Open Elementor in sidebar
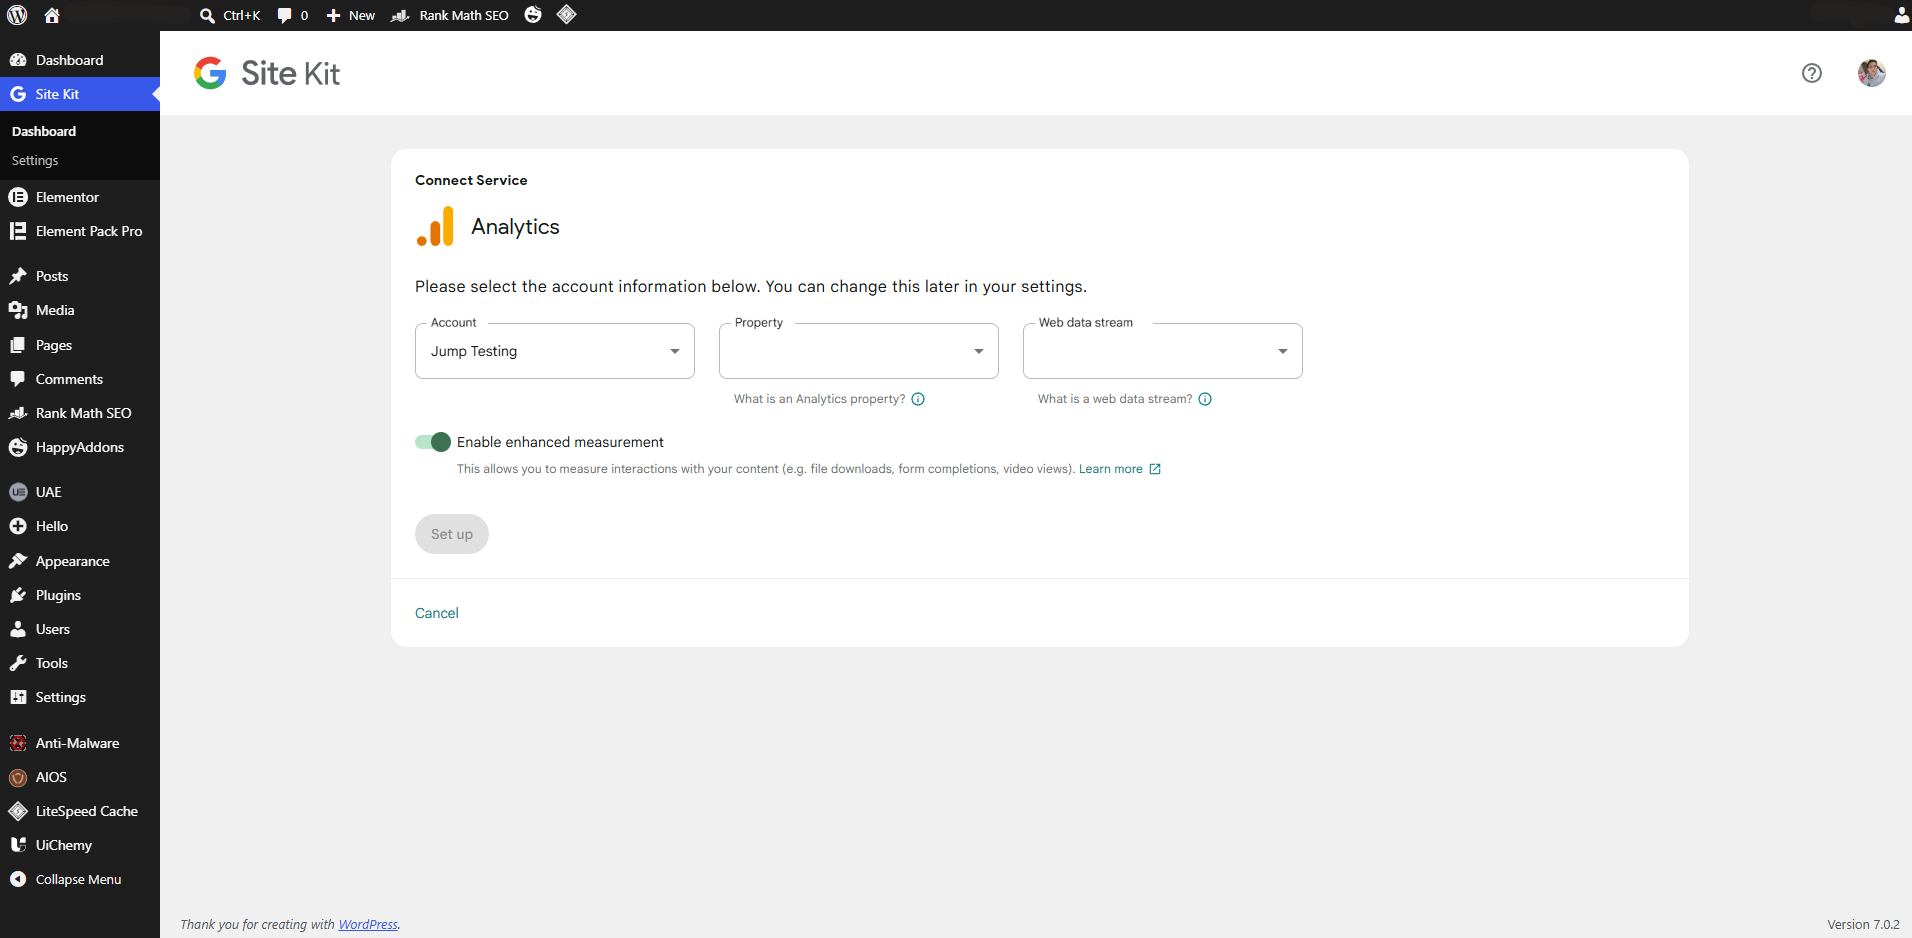 (x=80, y=197)
